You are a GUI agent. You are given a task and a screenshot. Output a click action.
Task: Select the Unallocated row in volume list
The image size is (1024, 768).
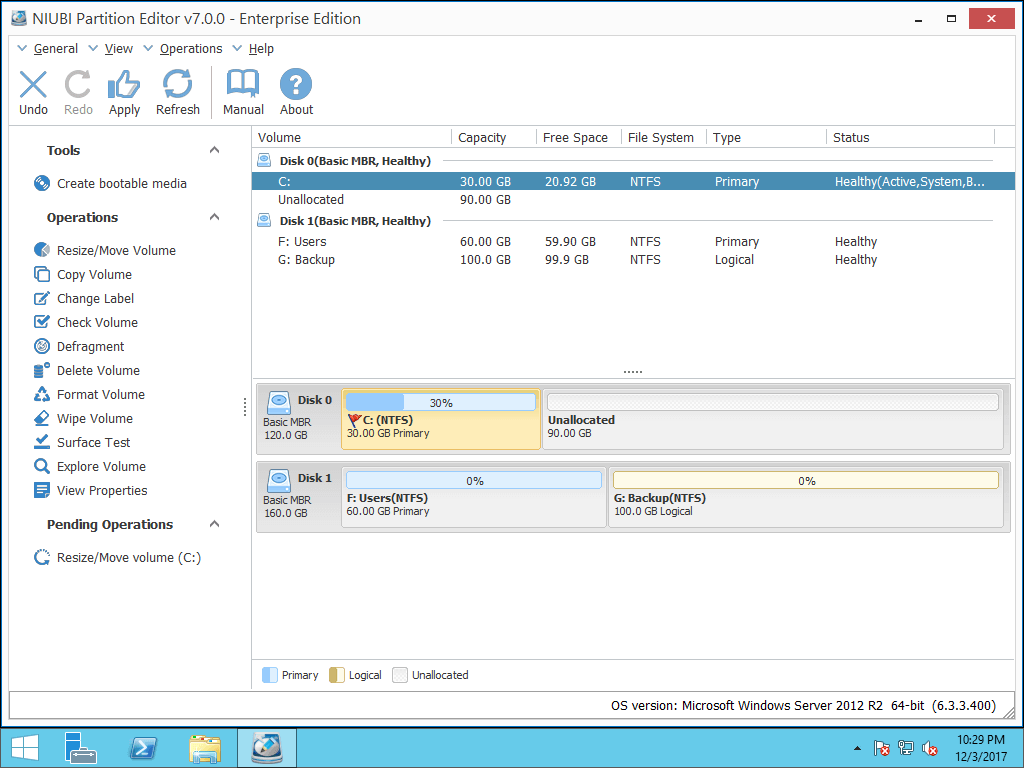click(633, 199)
